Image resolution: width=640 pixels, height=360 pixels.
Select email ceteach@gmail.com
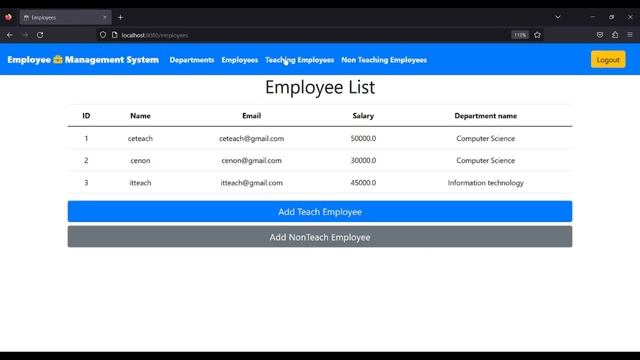coord(251,138)
